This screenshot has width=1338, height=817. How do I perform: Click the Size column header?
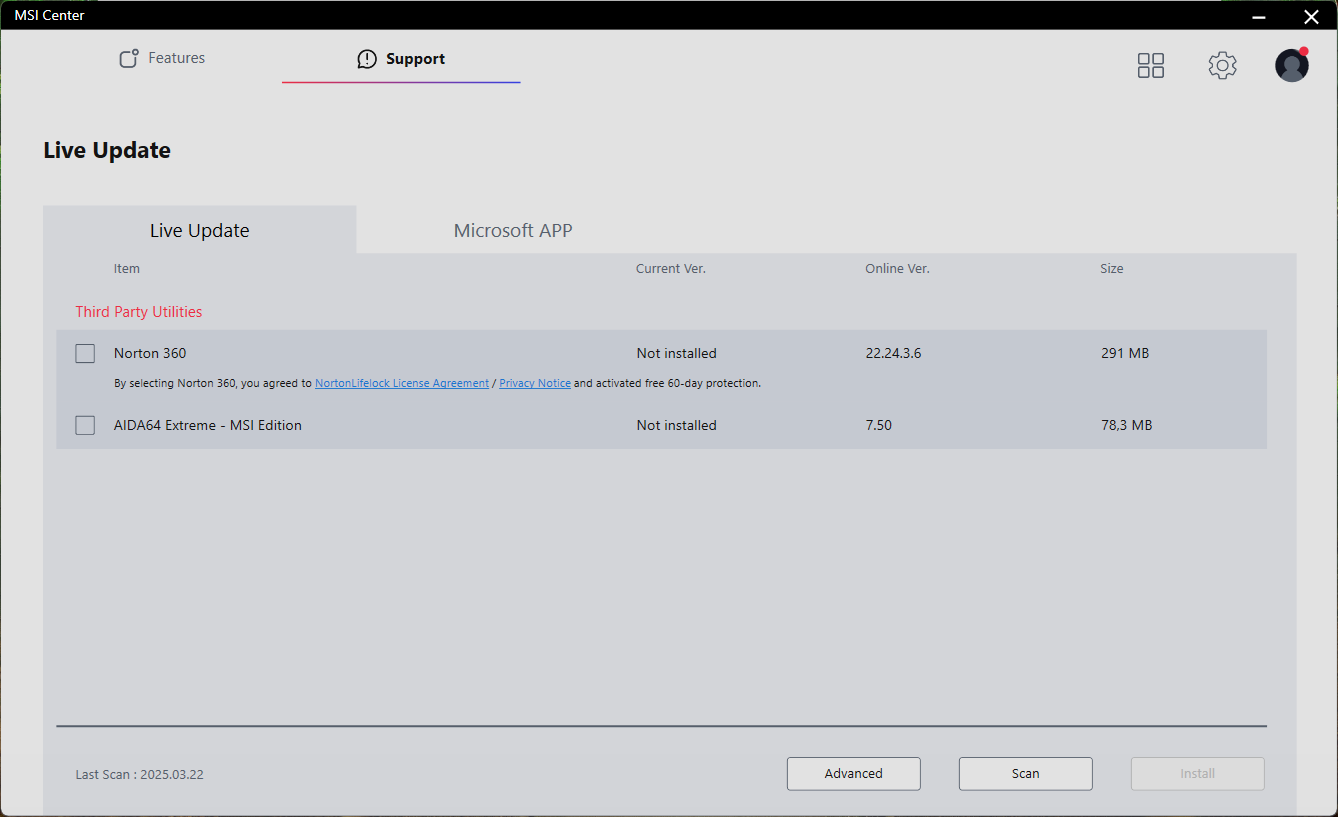coord(1112,269)
